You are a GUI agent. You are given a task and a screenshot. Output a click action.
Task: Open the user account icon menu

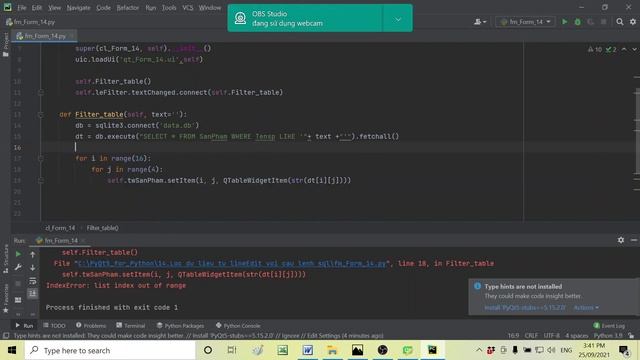480,22
